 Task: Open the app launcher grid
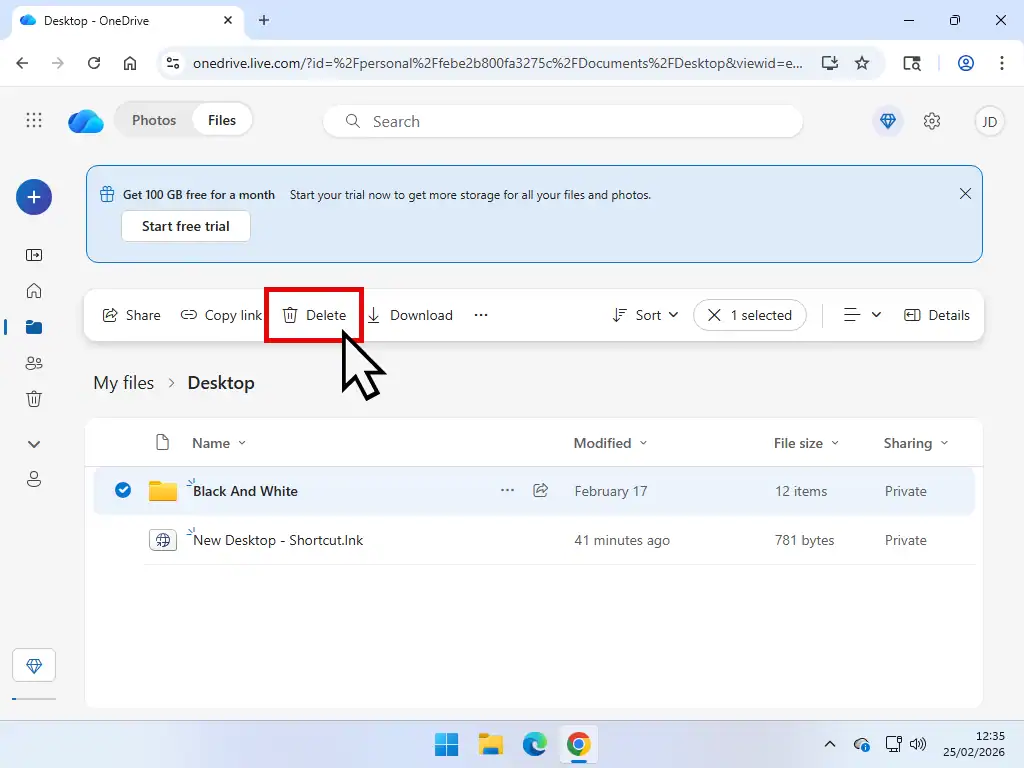(33, 120)
